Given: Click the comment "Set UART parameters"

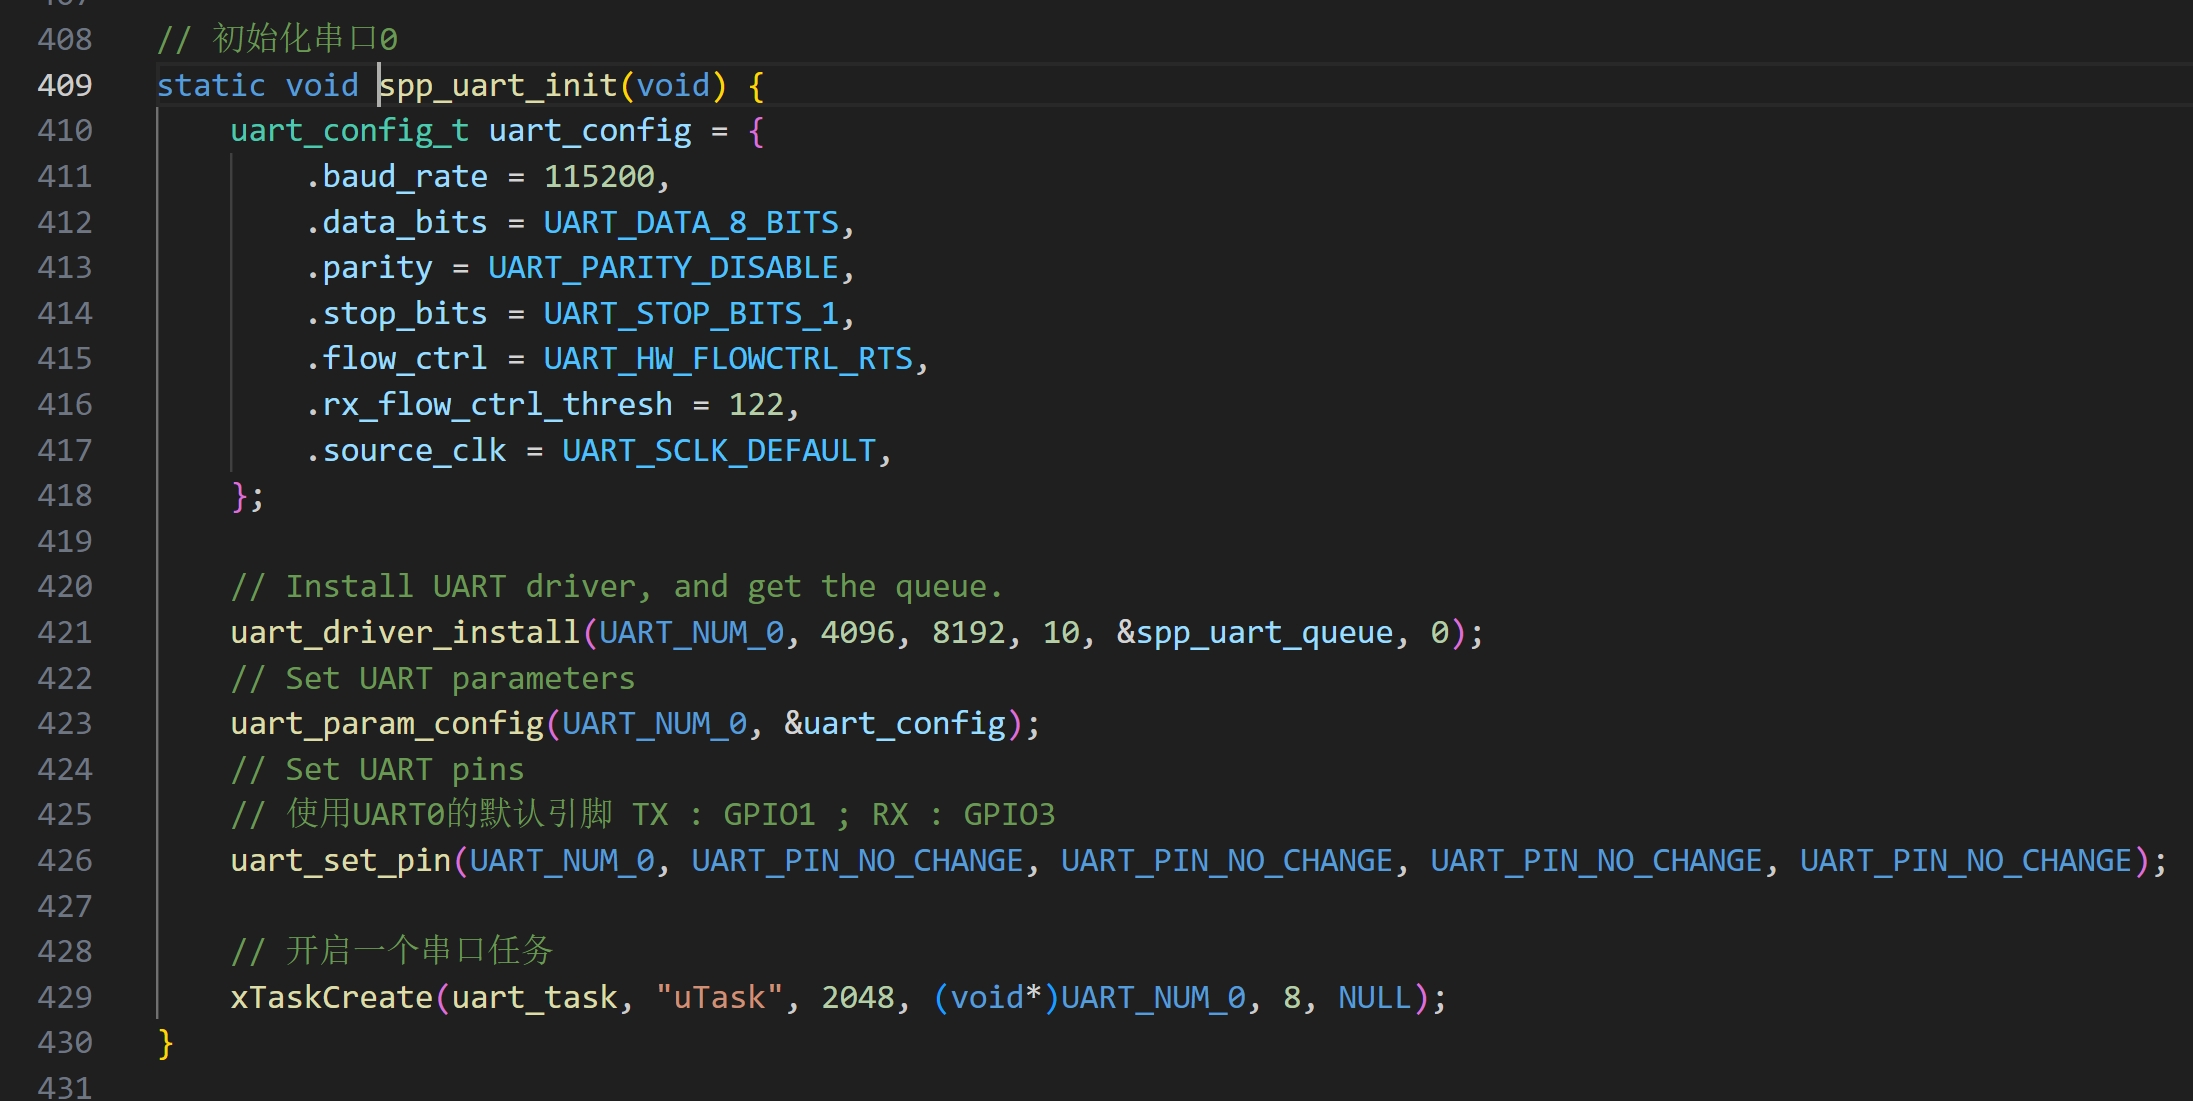Looking at the screenshot, I should 460,678.
